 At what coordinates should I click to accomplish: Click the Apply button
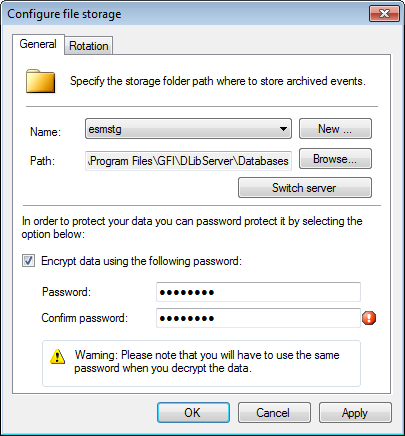(x=355, y=413)
